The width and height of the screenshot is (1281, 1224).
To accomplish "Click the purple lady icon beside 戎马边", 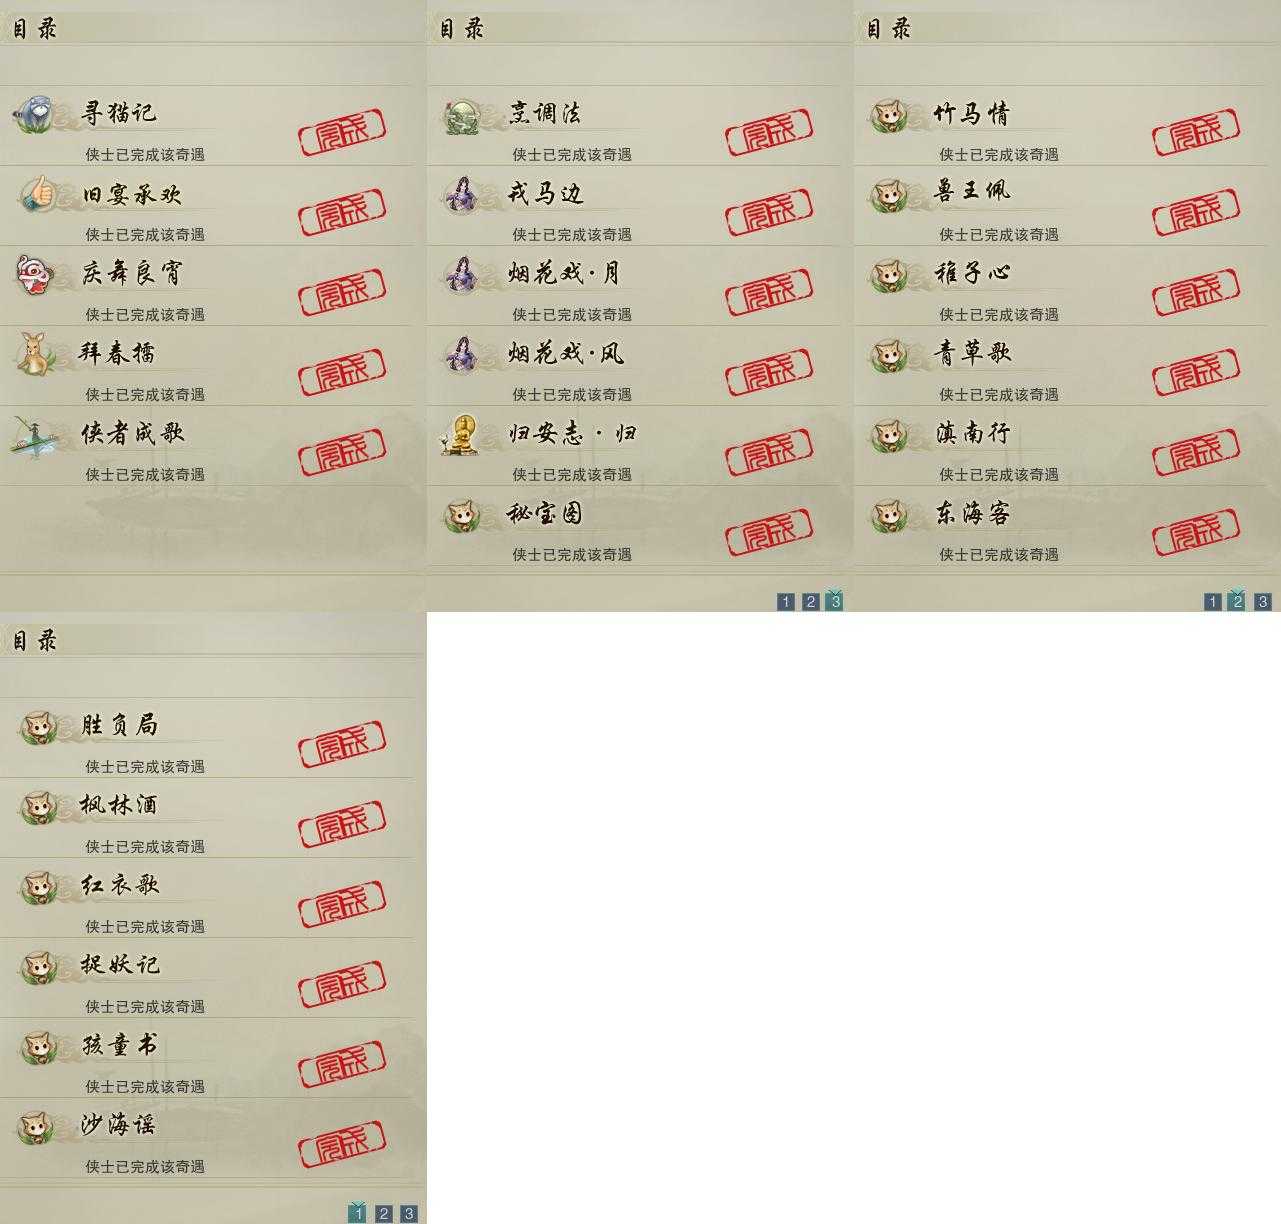I will point(463,193).
